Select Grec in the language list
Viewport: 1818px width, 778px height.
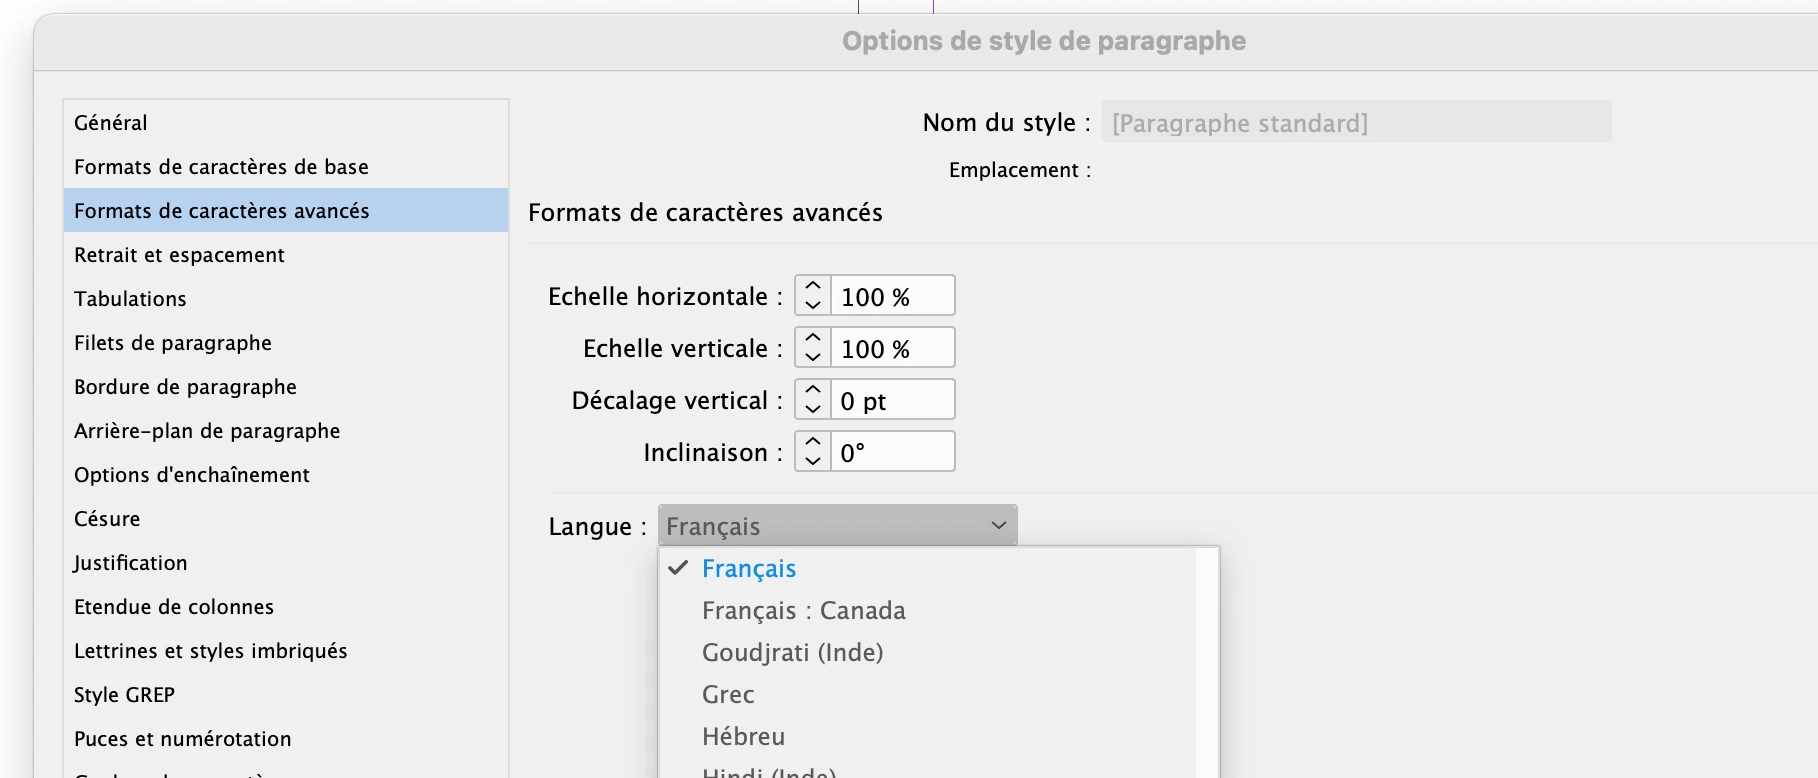pyautogui.click(x=728, y=694)
